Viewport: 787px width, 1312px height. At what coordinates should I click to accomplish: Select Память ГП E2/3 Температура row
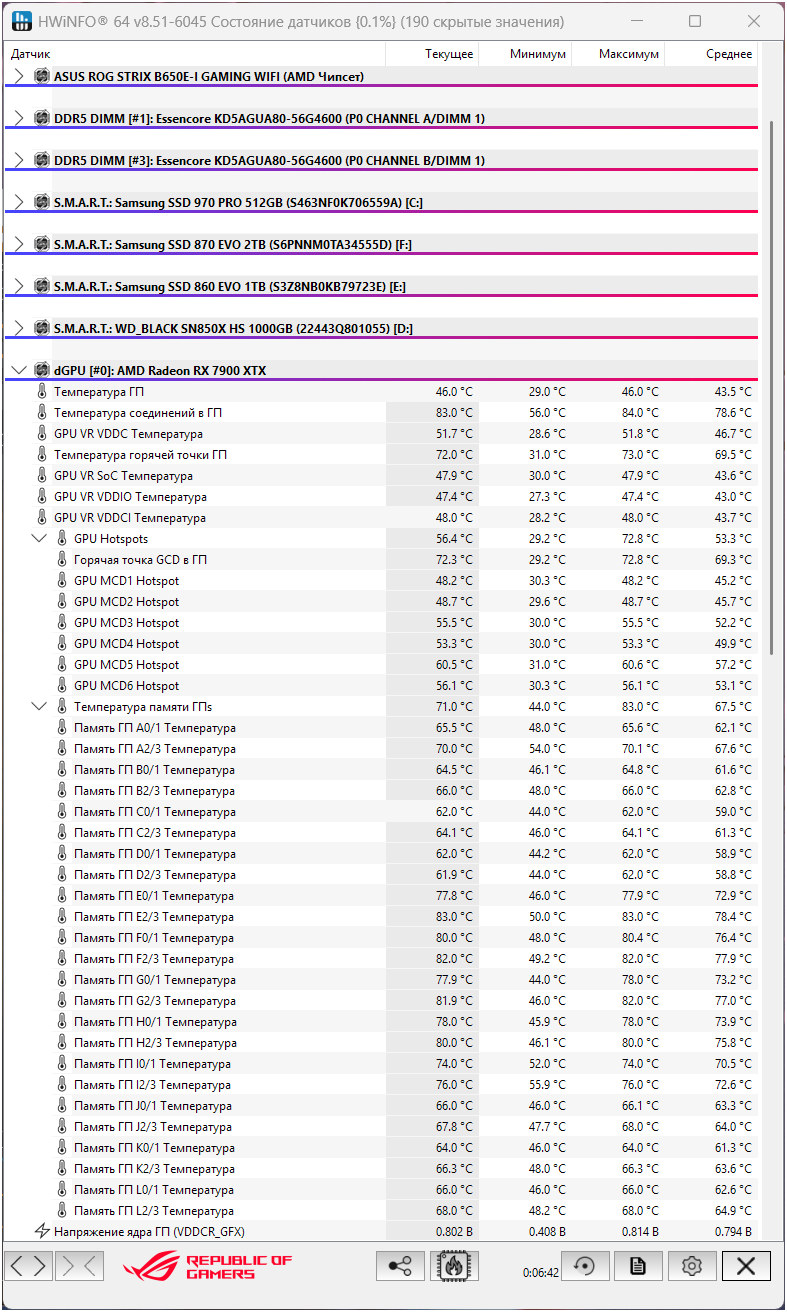click(381, 917)
